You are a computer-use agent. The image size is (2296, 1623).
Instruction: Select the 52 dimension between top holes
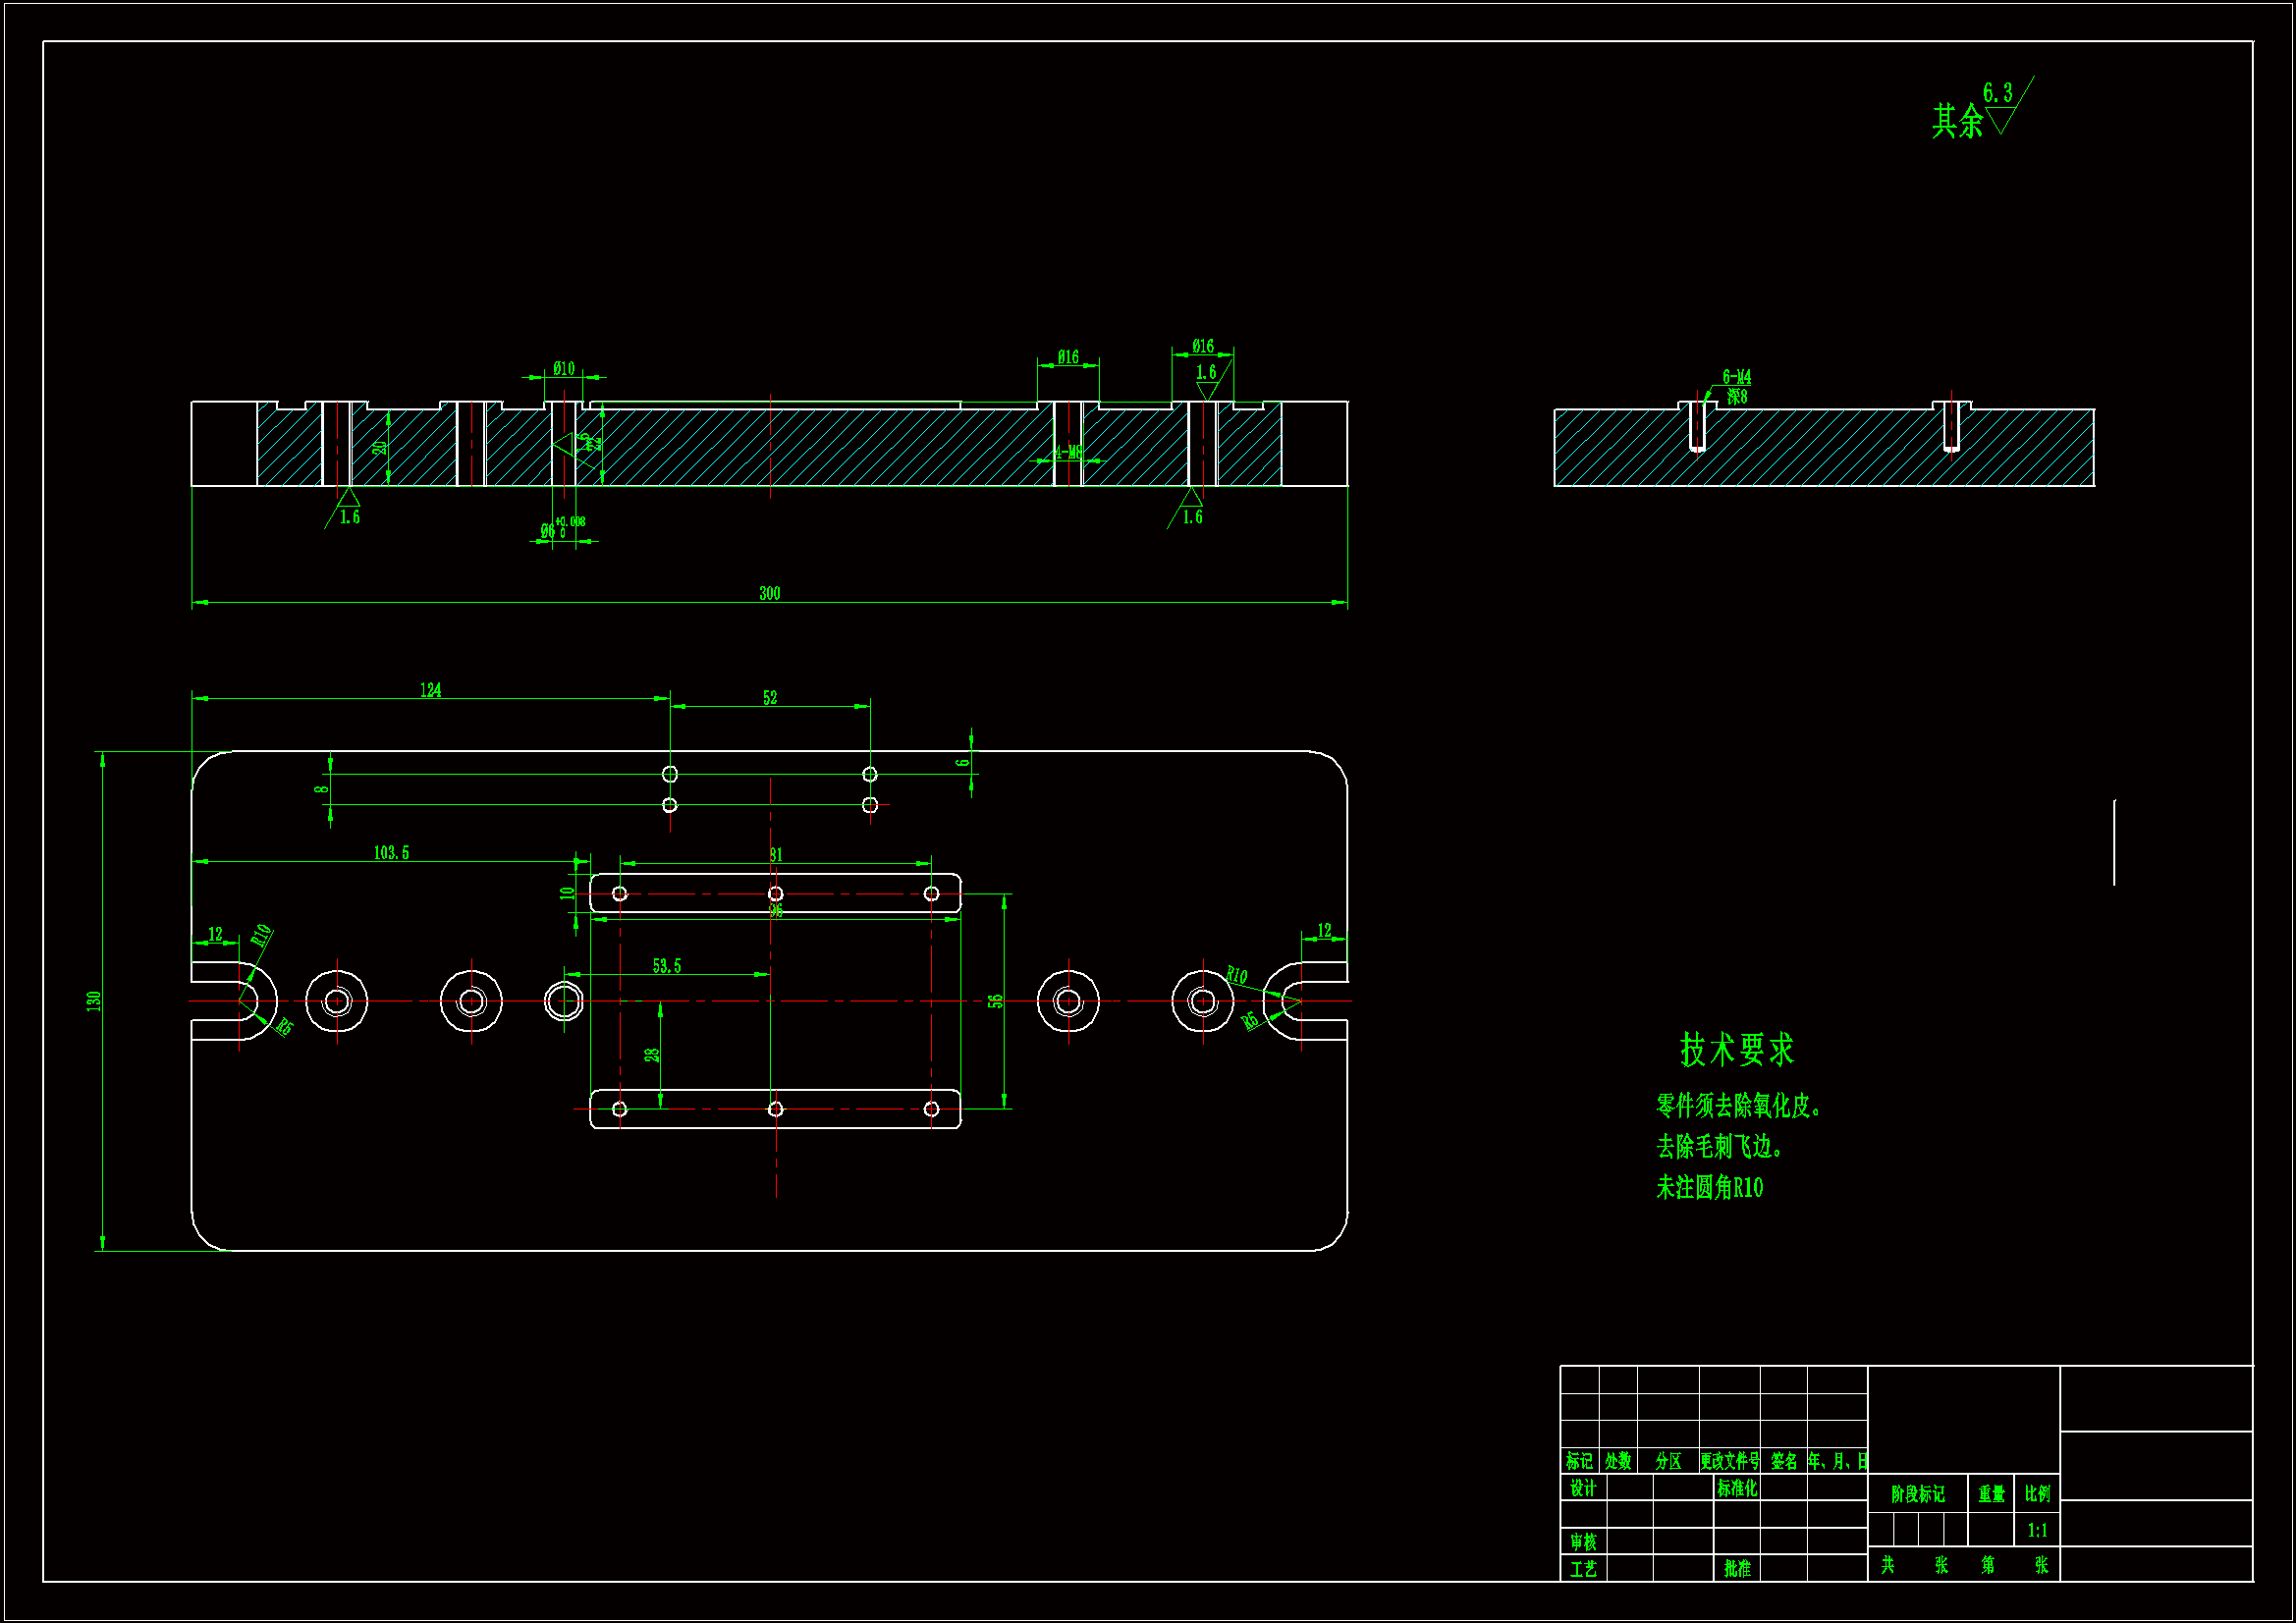[769, 697]
